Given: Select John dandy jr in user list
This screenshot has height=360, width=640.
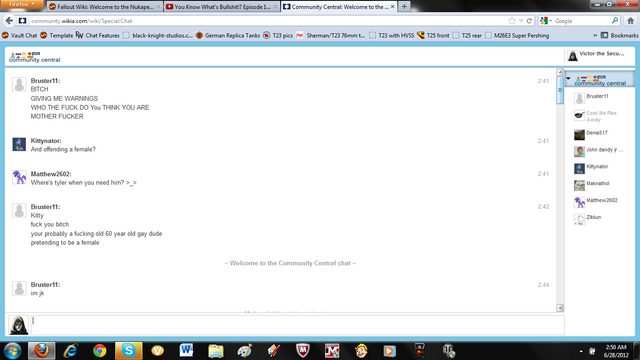Looking at the screenshot, I should tap(603, 151).
